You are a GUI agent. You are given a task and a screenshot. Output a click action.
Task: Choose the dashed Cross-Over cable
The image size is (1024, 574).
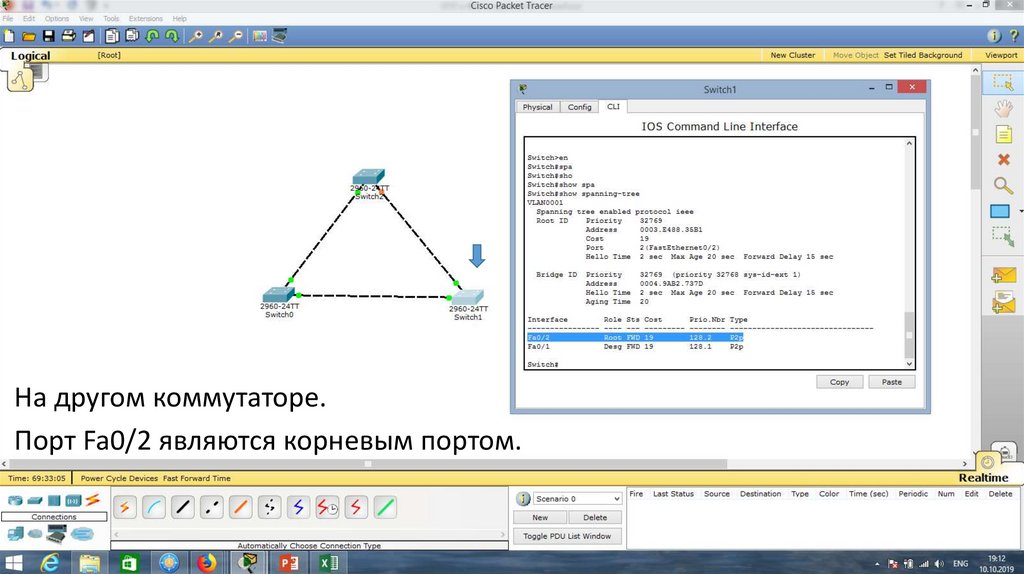211,507
